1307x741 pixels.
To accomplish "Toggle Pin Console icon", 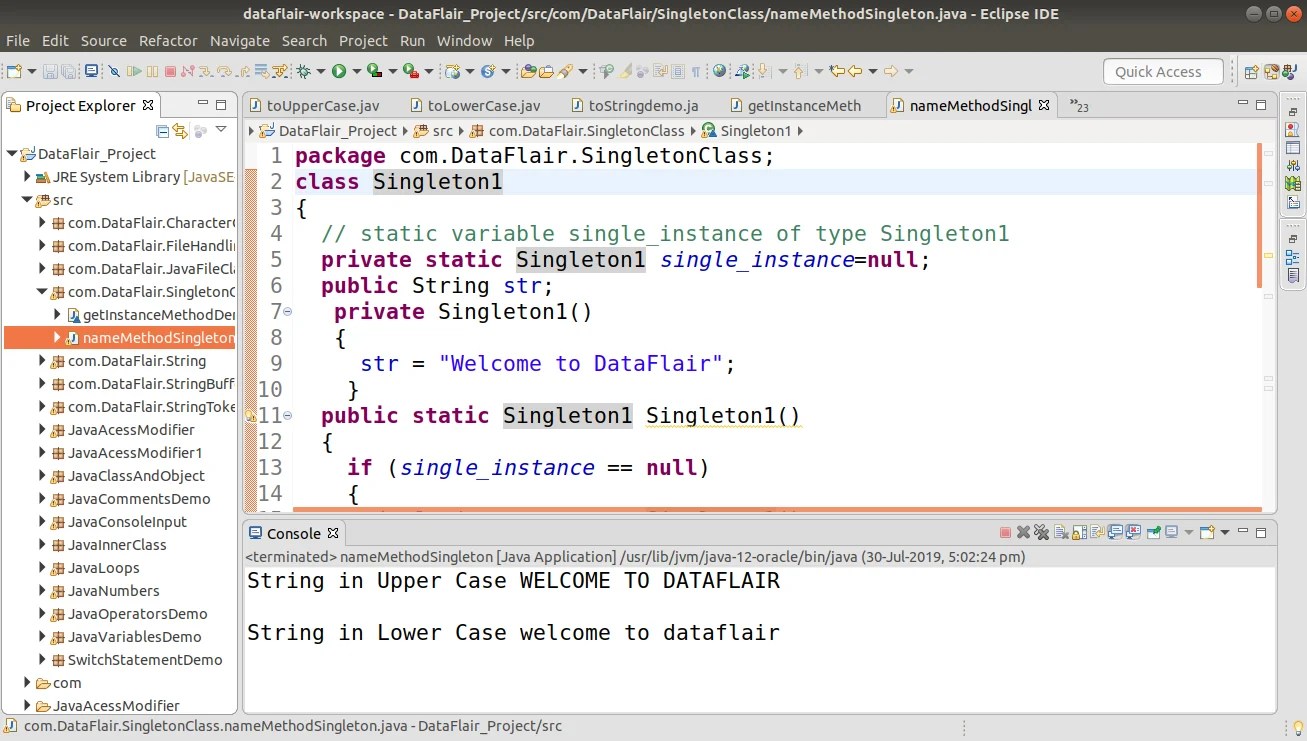I will (x=1153, y=533).
